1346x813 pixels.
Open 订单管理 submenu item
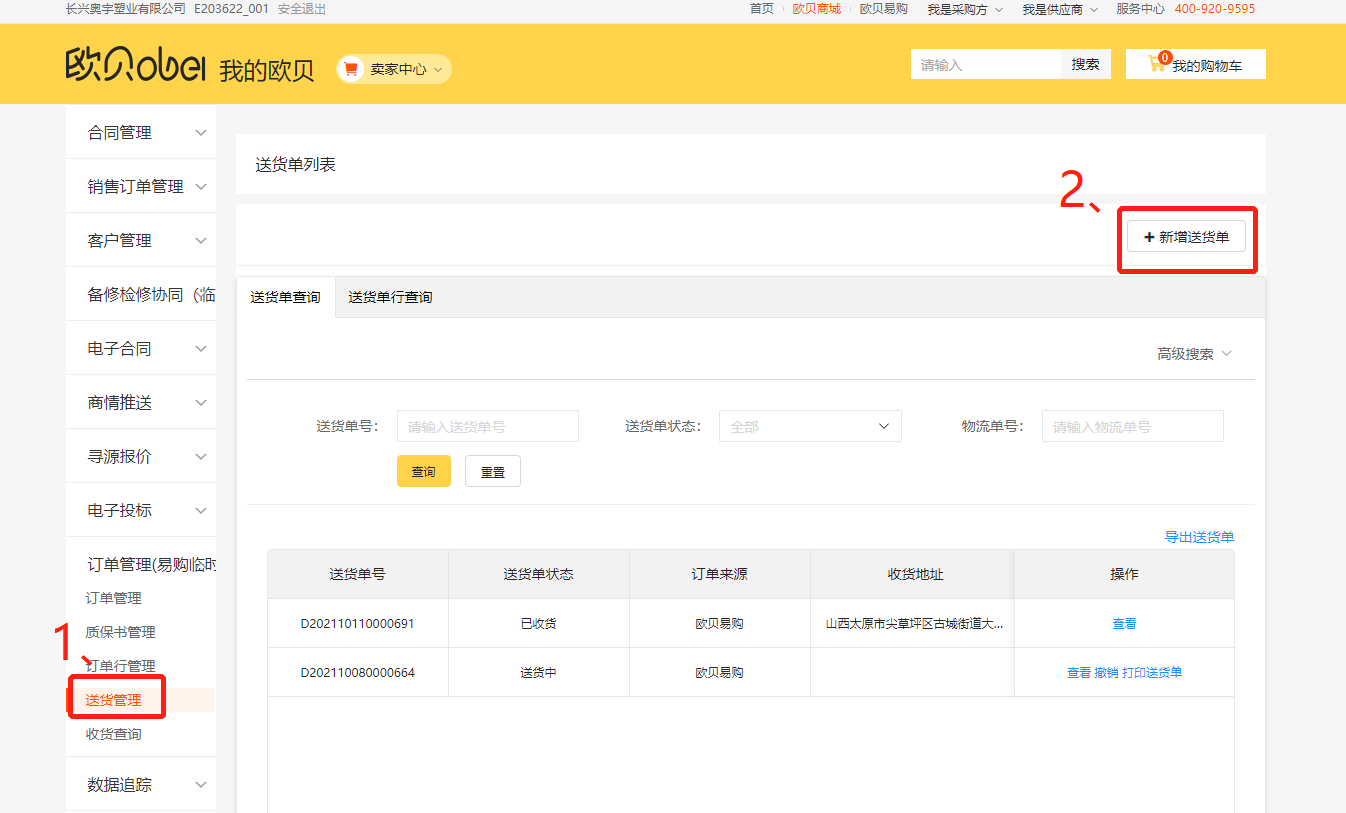click(x=113, y=598)
